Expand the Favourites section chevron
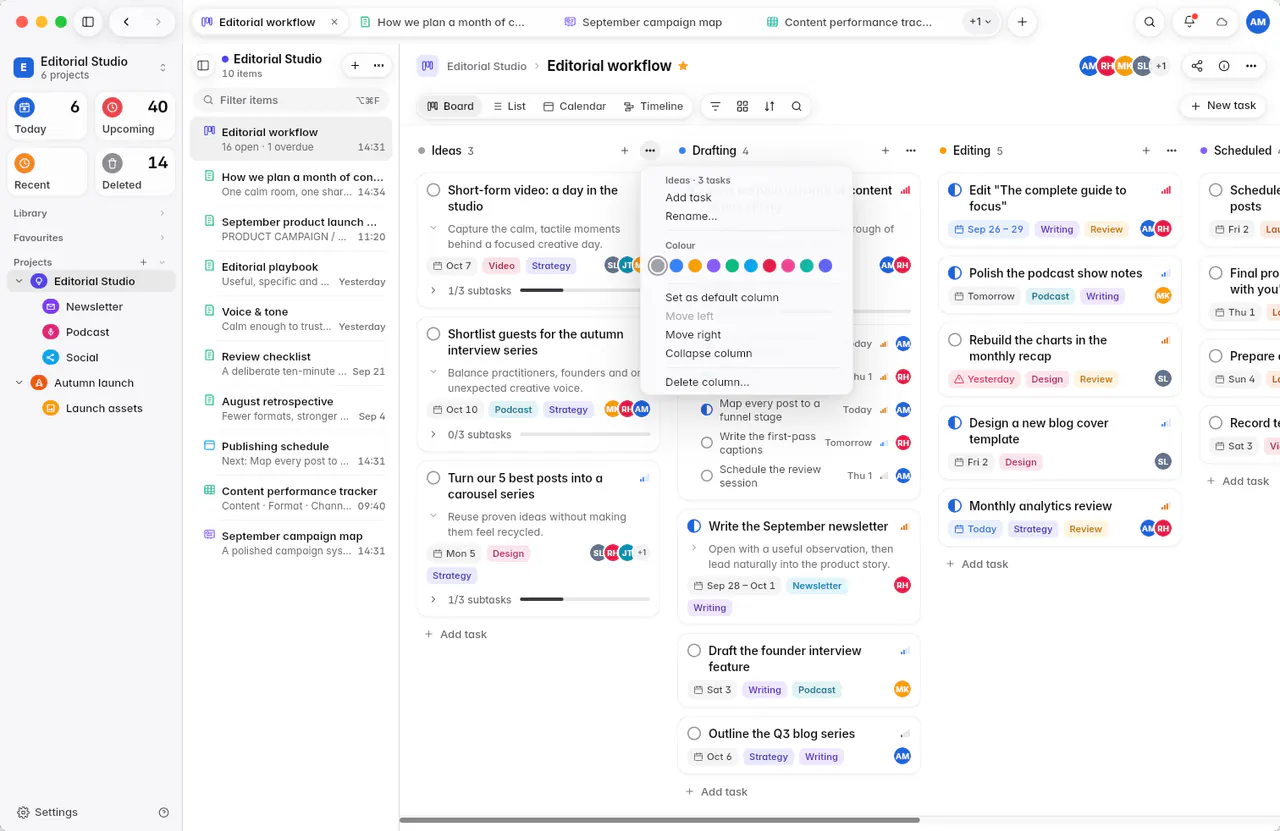The image size is (1280, 831). pos(162,238)
